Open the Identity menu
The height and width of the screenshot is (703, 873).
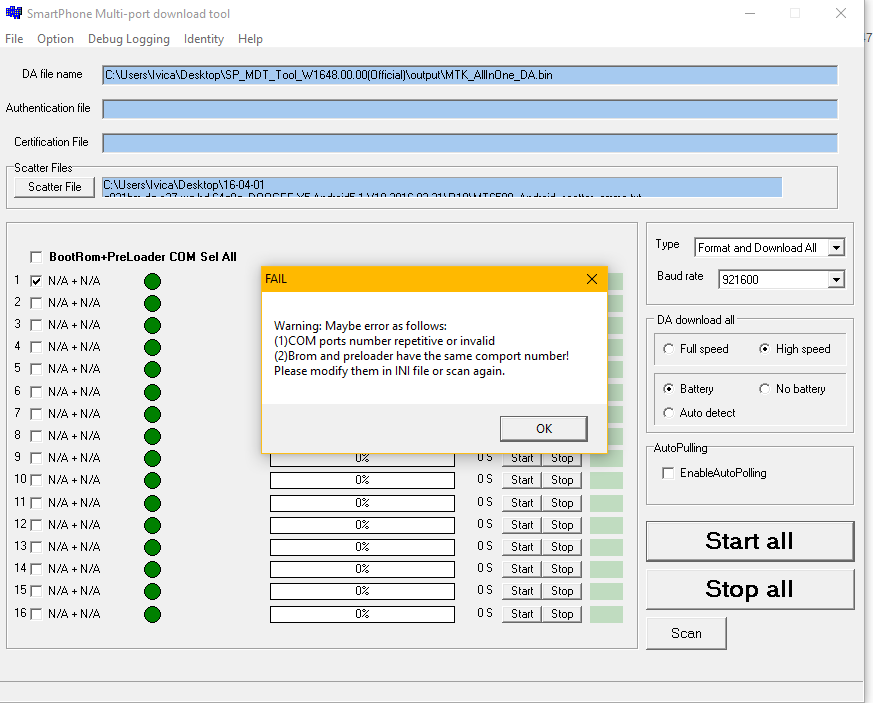(204, 39)
